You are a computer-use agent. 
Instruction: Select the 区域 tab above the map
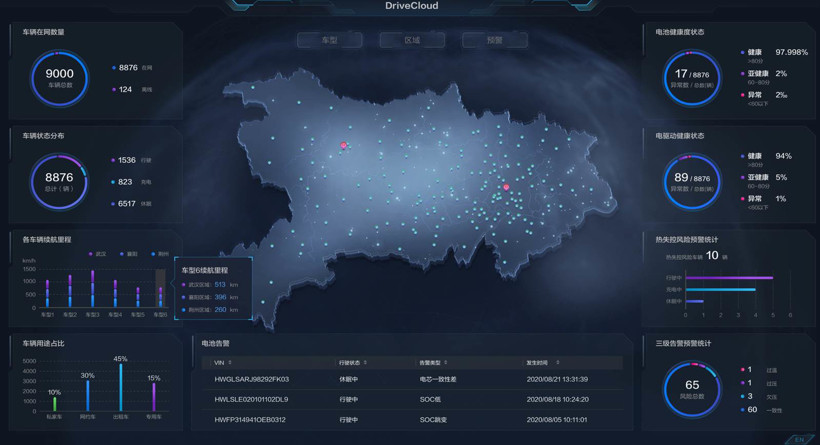coord(412,40)
